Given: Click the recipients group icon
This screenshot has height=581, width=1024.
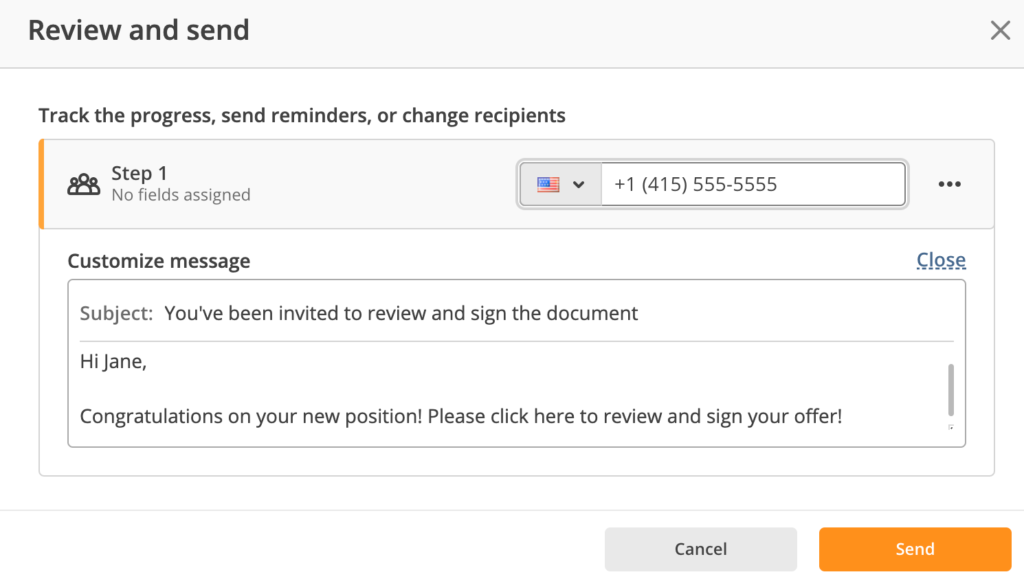Looking at the screenshot, I should (84, 184).
